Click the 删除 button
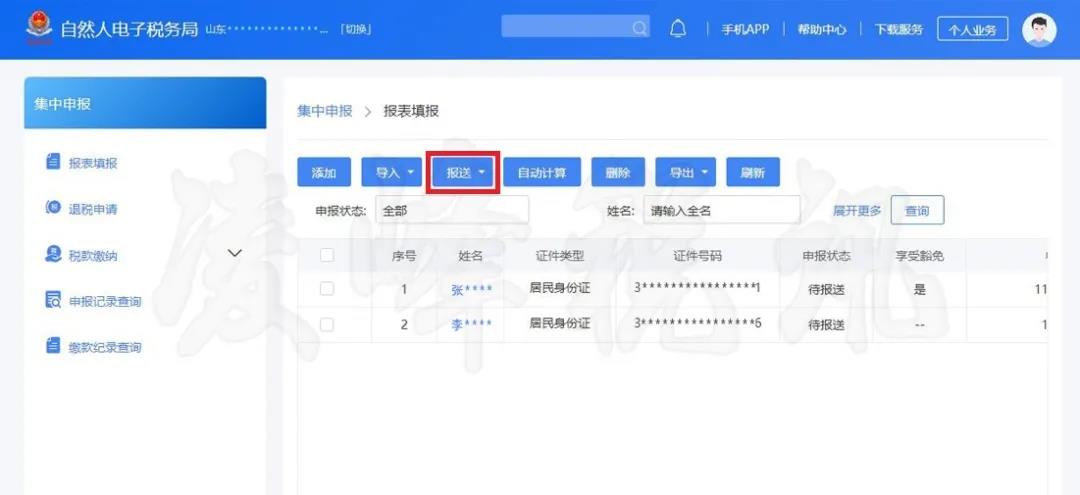The width and height of the screenshot is (1080, 495). [618, 172]
